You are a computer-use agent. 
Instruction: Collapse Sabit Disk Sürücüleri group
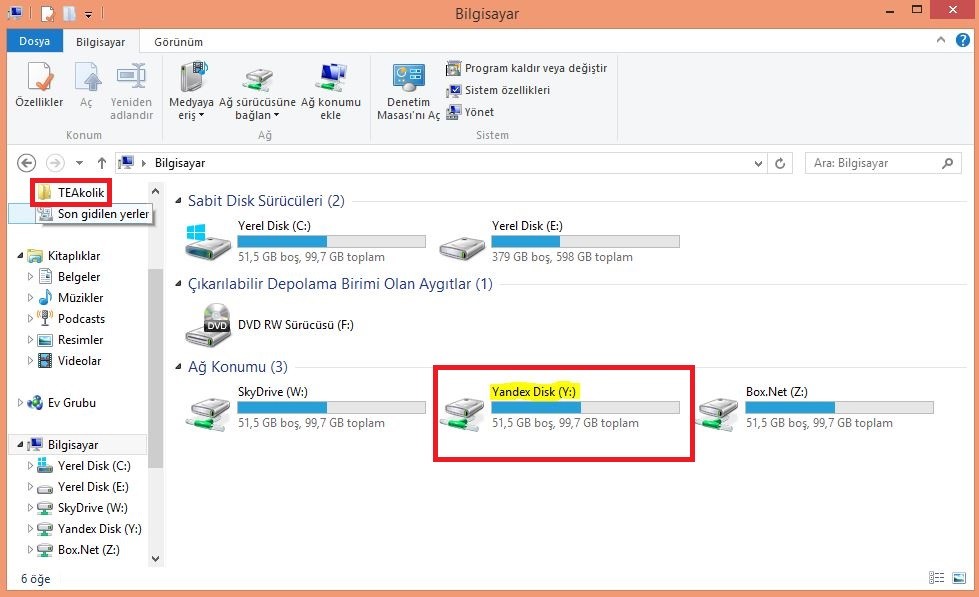click(179, 200)
